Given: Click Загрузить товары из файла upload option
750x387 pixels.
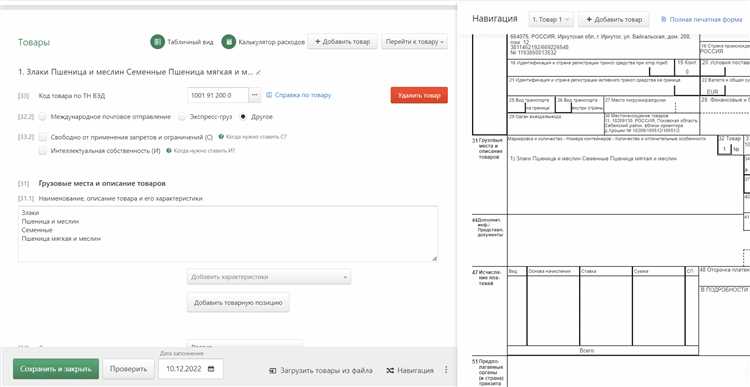Looking at the screenshot, I should [x=321, y=370].
